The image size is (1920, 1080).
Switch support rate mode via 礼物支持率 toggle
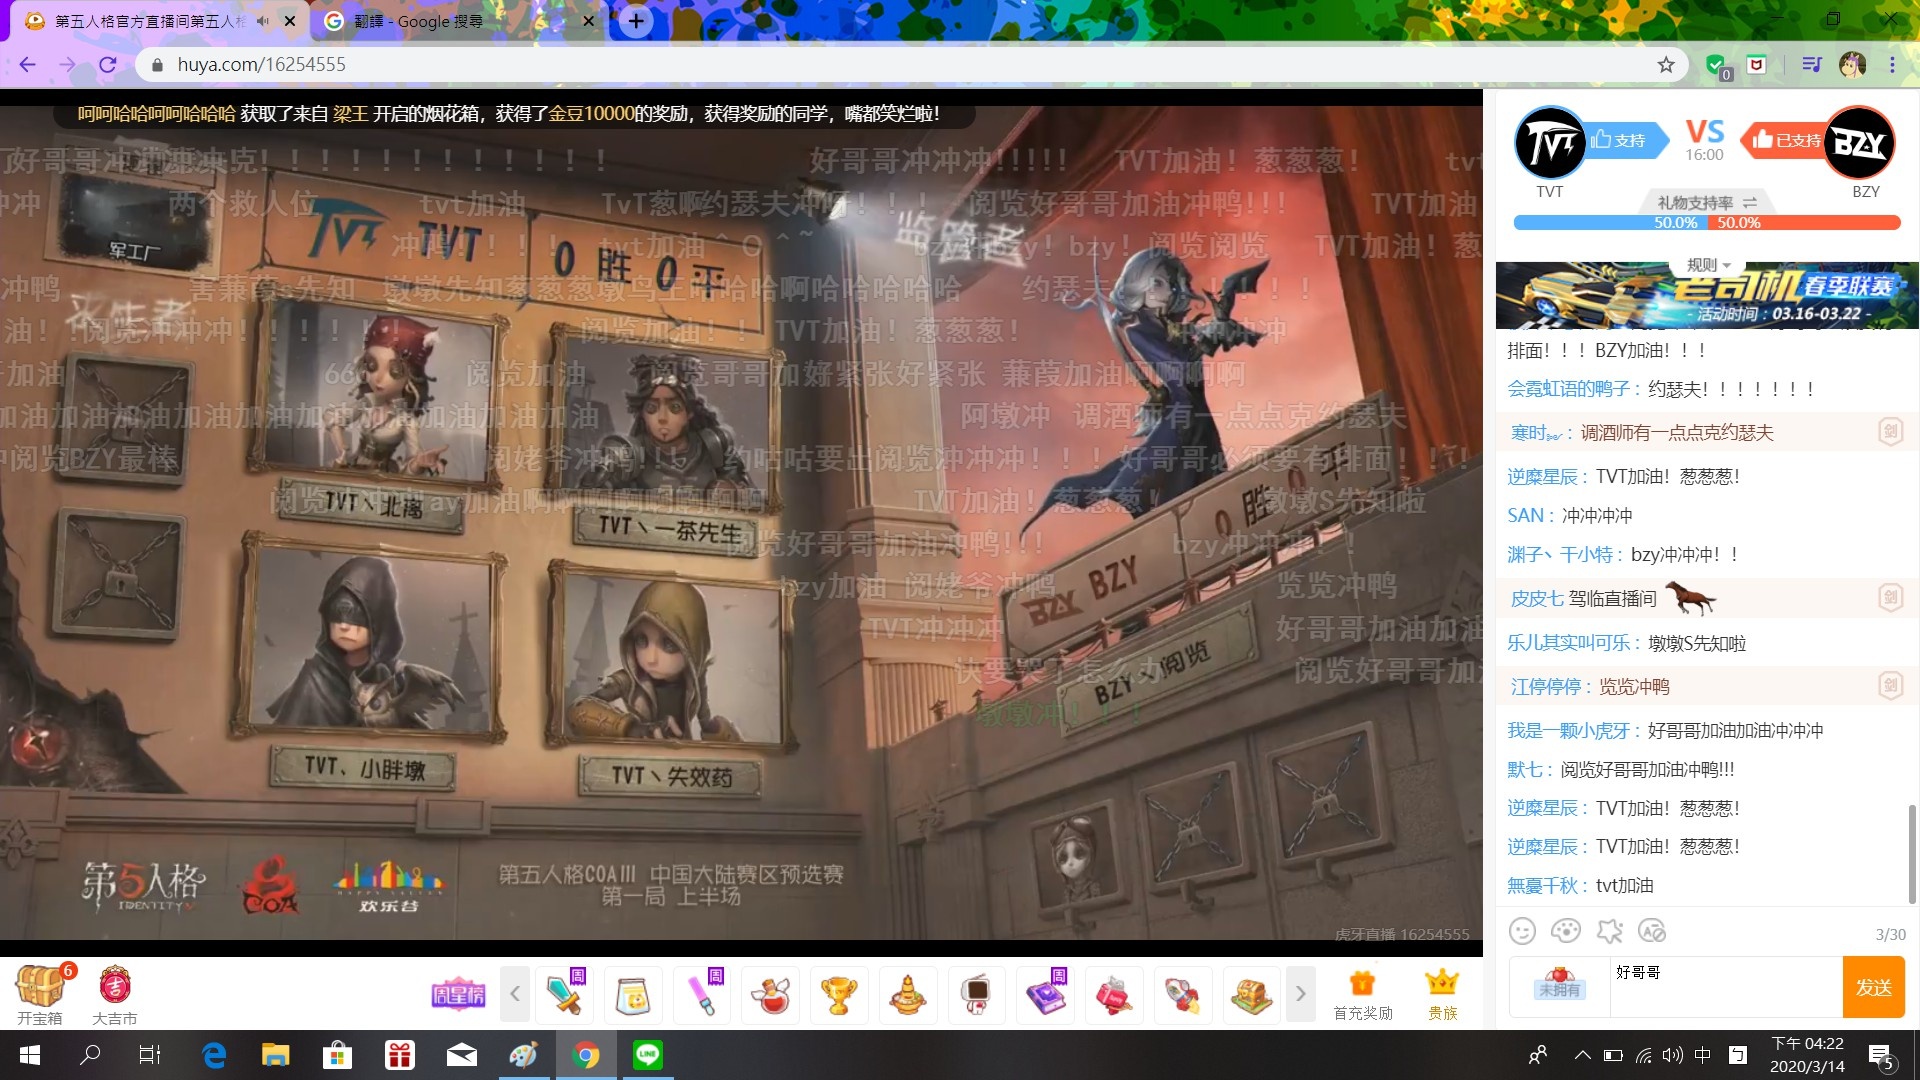(1706, 203)
